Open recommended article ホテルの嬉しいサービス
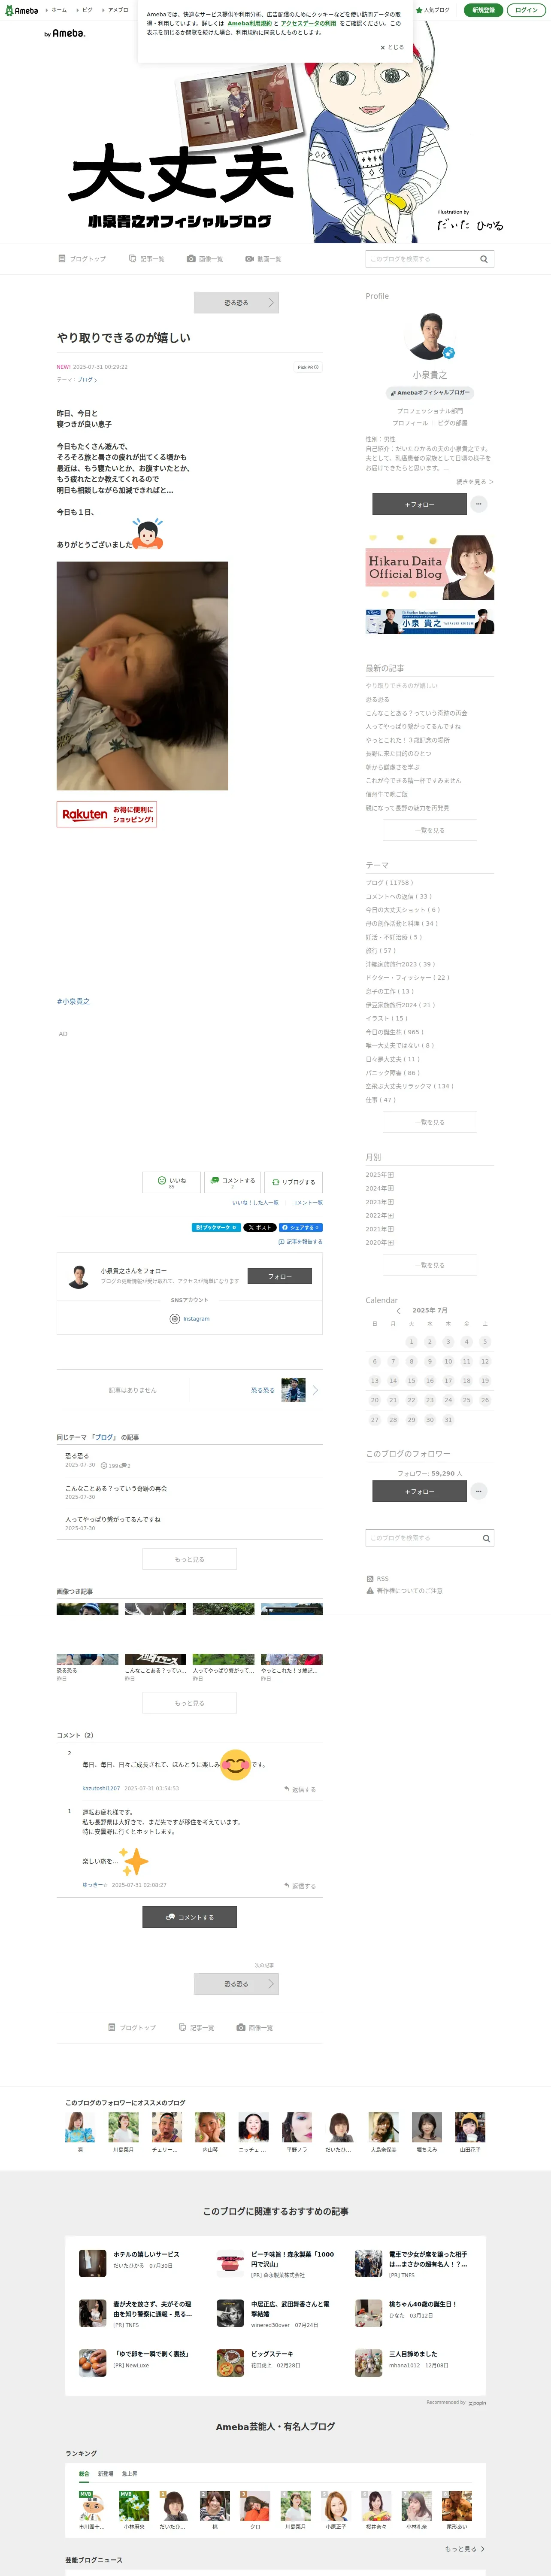 pyautogui.click(x=146, y=2254)
